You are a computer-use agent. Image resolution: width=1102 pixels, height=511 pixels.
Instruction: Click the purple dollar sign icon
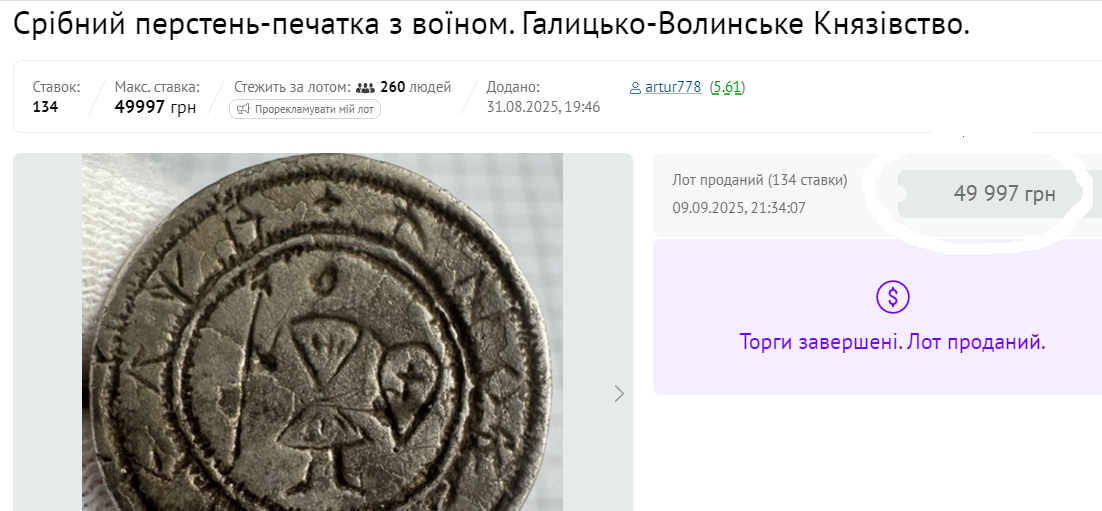[x=893, y=296]
